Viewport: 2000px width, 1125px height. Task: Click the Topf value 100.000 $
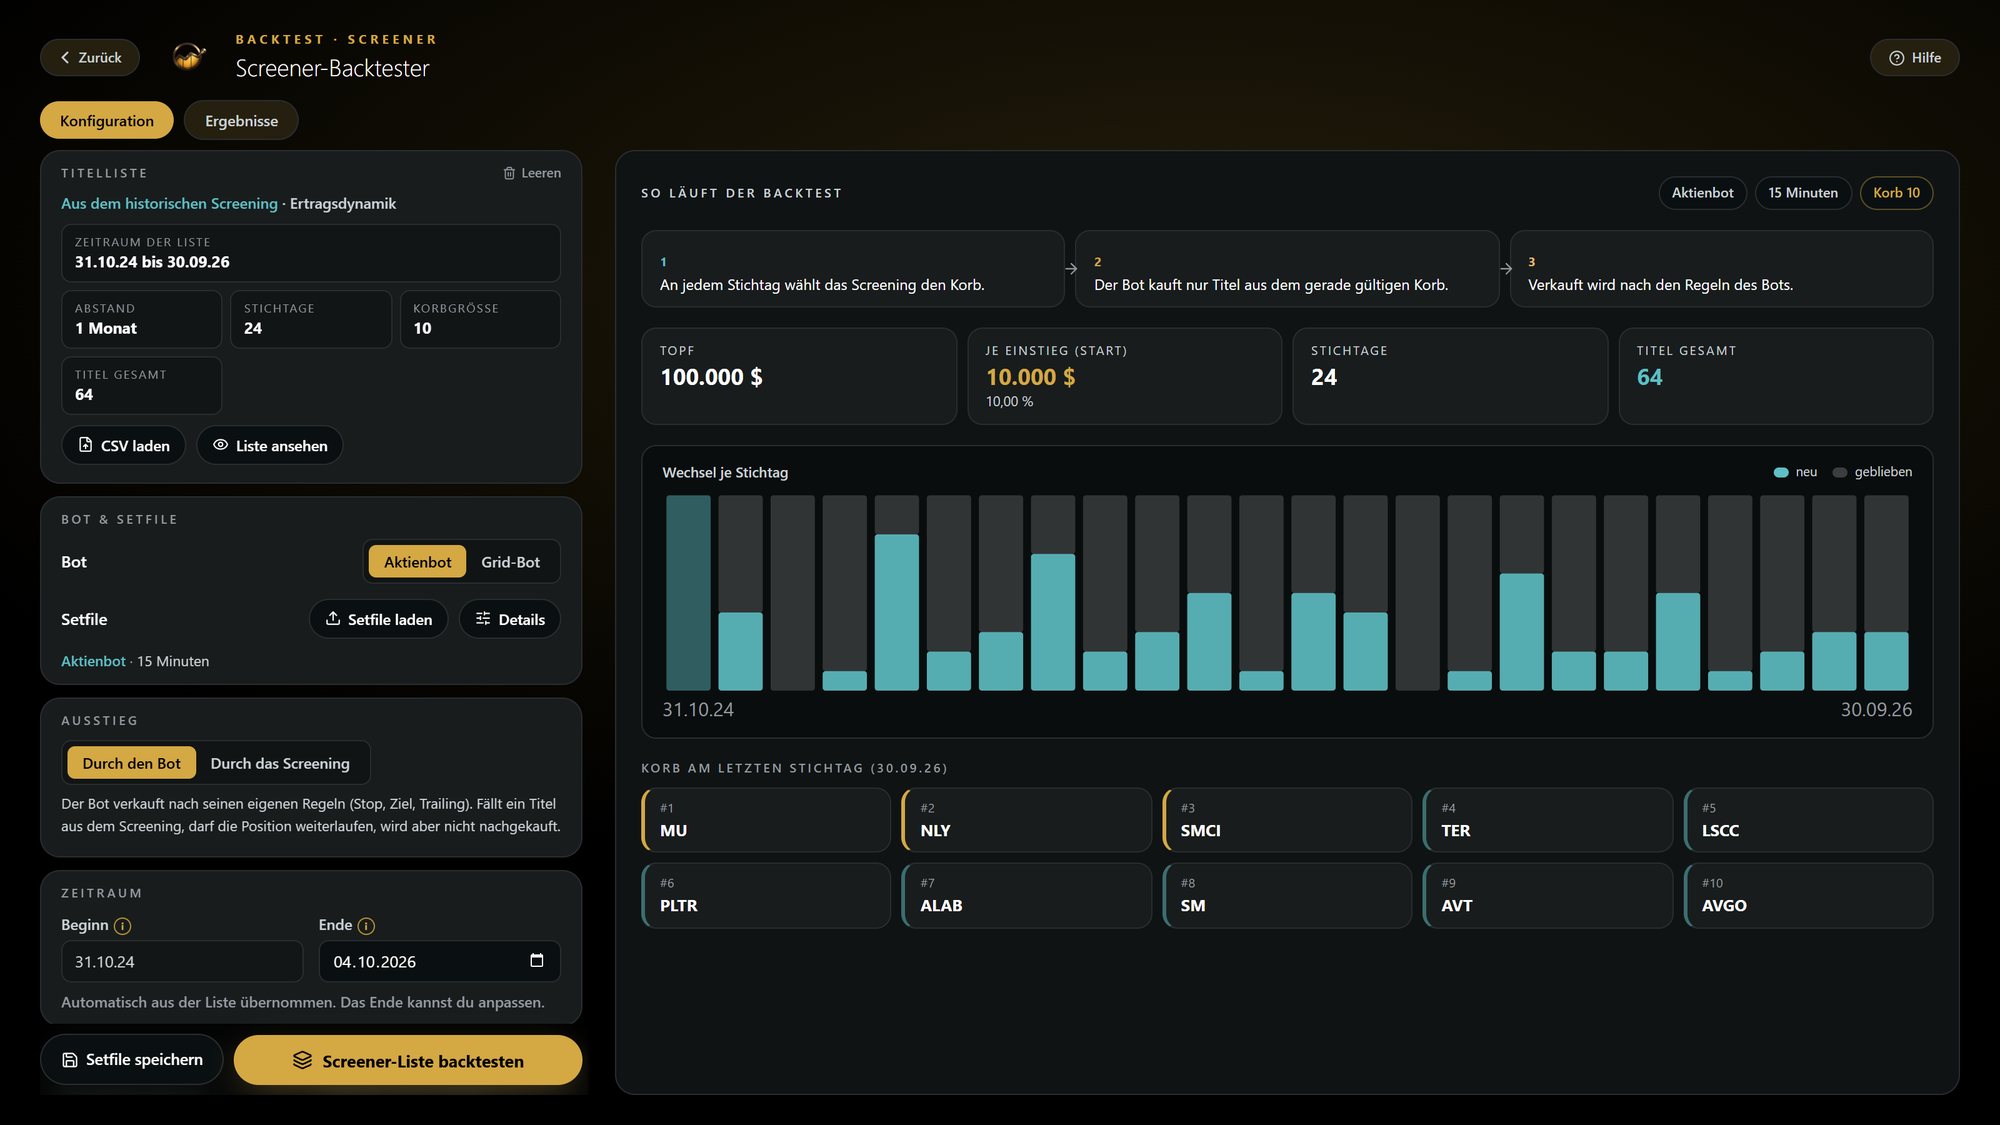point(711,377)
